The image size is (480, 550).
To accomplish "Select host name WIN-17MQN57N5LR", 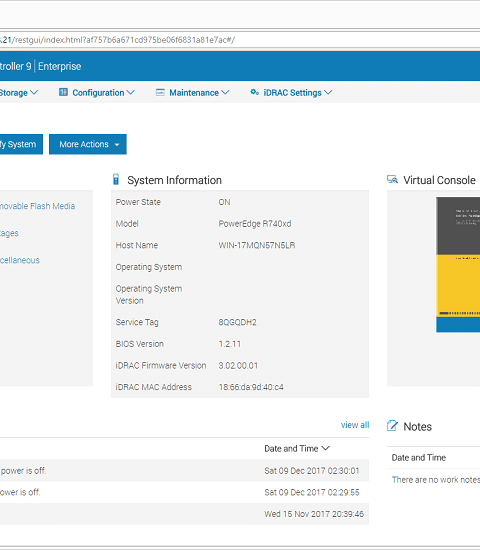I will pyautogui.click(x=256, y=245).
